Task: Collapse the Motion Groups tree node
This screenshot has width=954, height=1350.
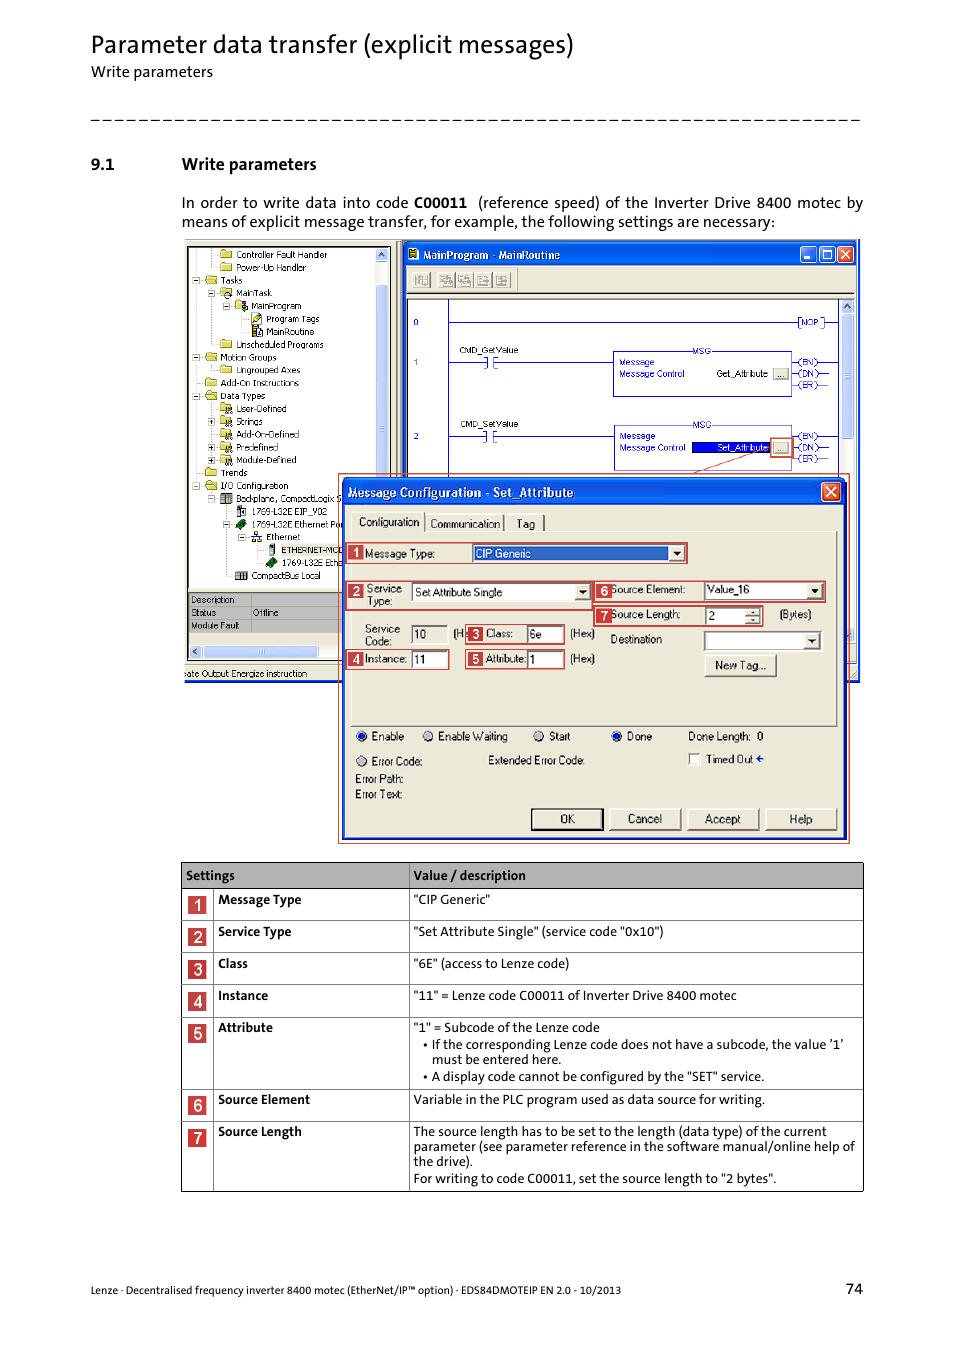Action: coord(196,357)
